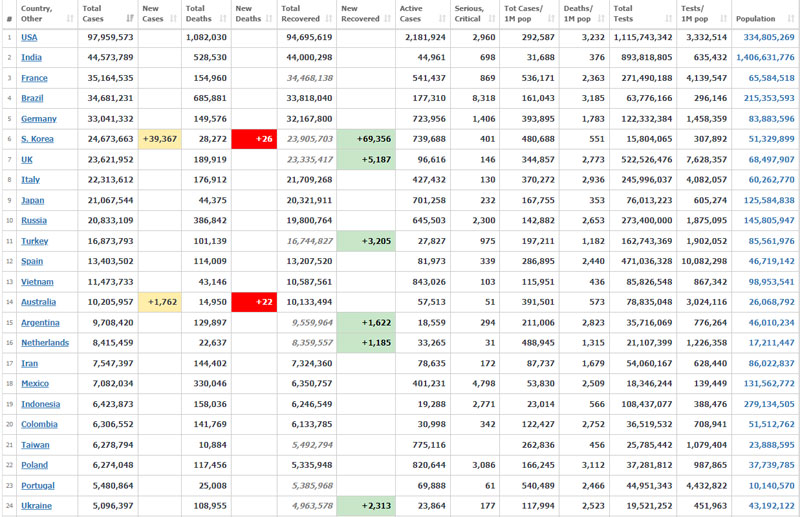Sort by Tests/1M pop sort icon
This screenshot has height=517, width=800.
click(723, 19)
